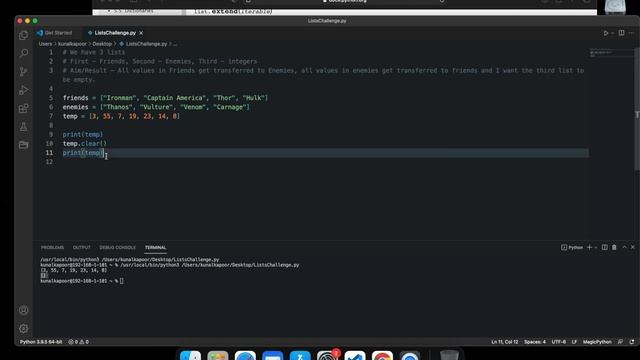The image size is (640, 360).
Task: Open run options dropdown beside play button
Action: point(613,33)
